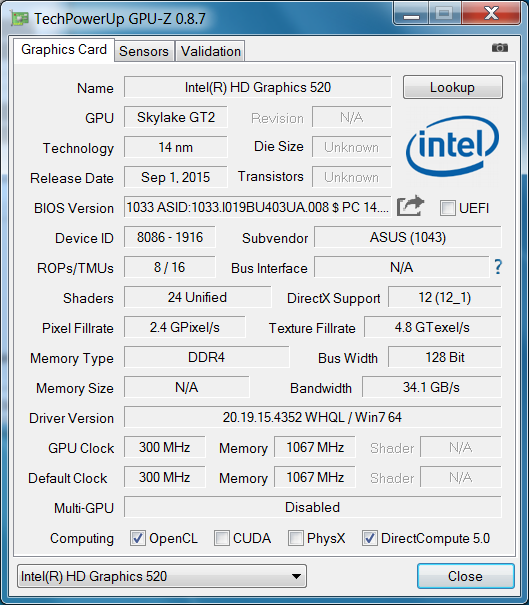Click the window X close icon
This screenshot has height=605, width=529.
[x=492, y=14]
